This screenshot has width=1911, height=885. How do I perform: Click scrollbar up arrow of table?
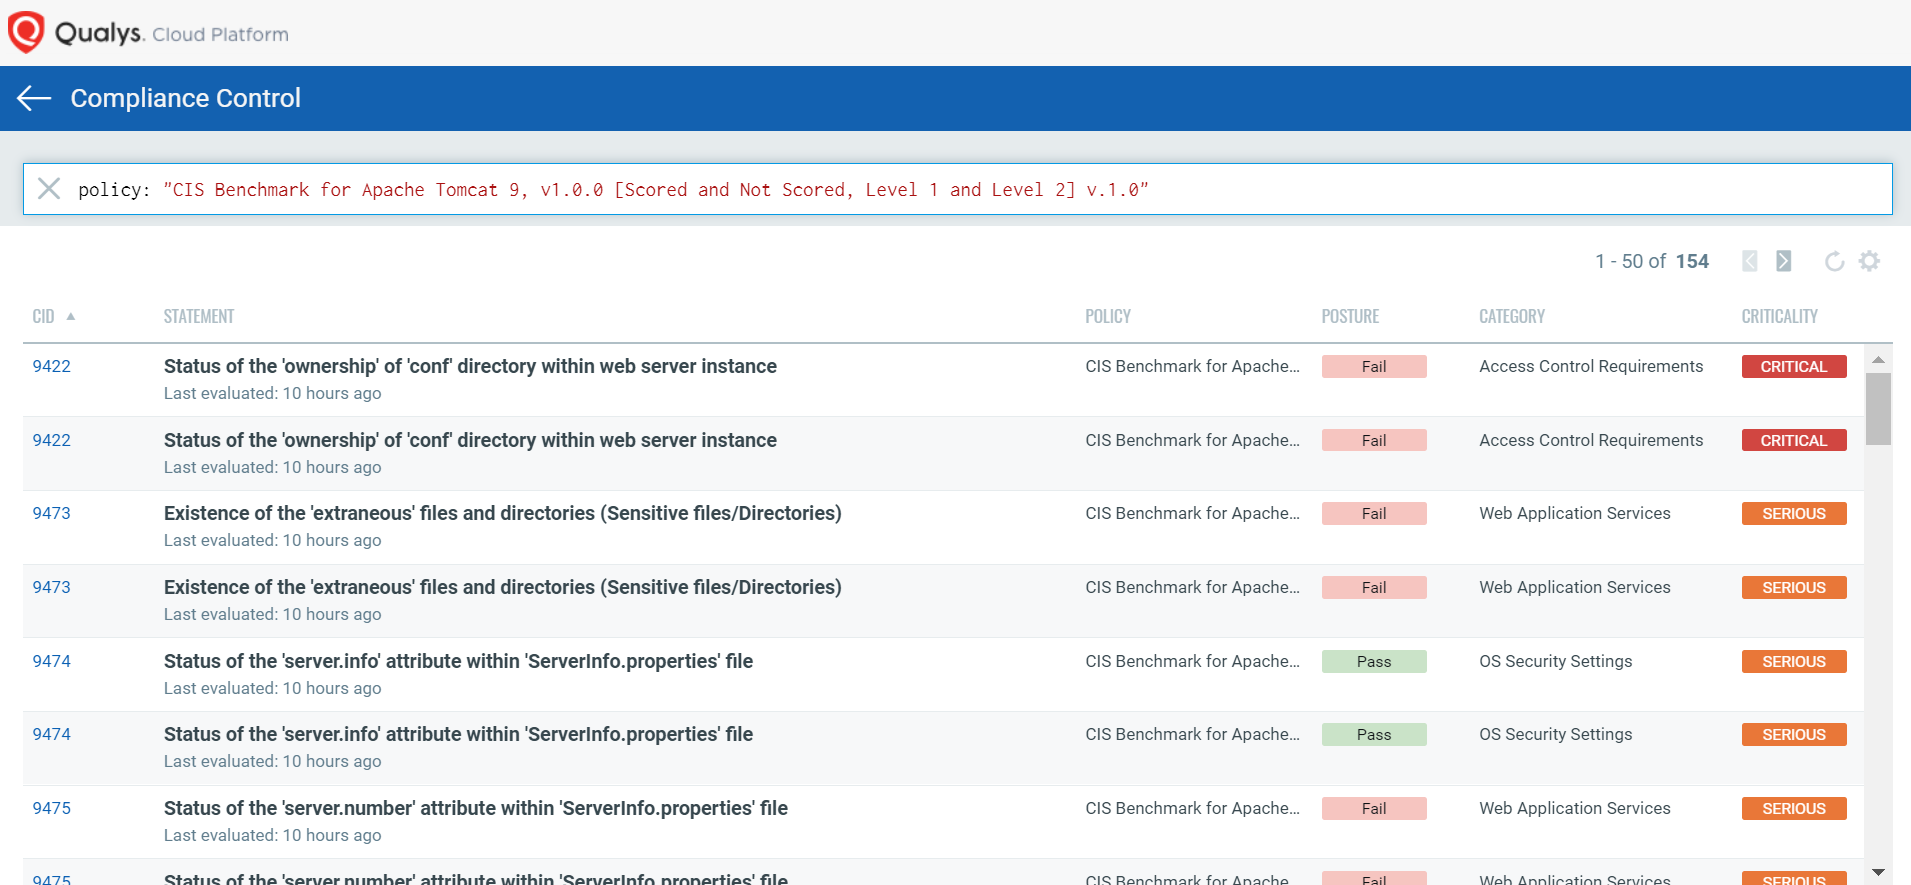click(1878, 359)
